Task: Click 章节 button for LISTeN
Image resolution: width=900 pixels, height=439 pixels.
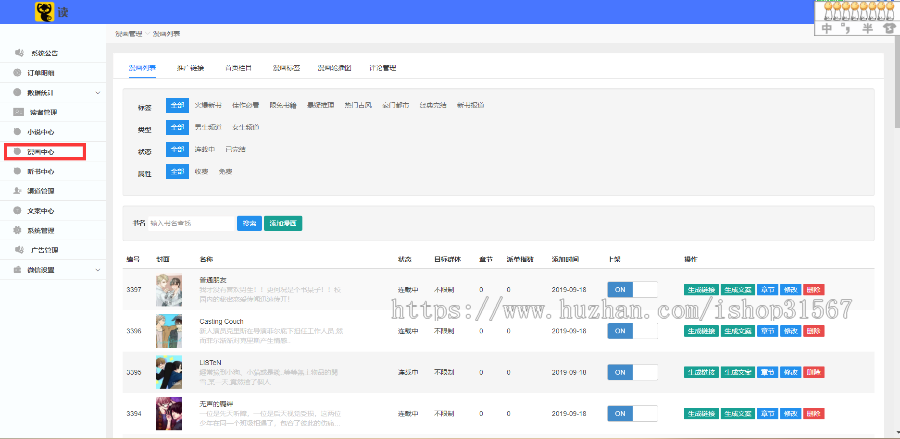Action: 767,372
